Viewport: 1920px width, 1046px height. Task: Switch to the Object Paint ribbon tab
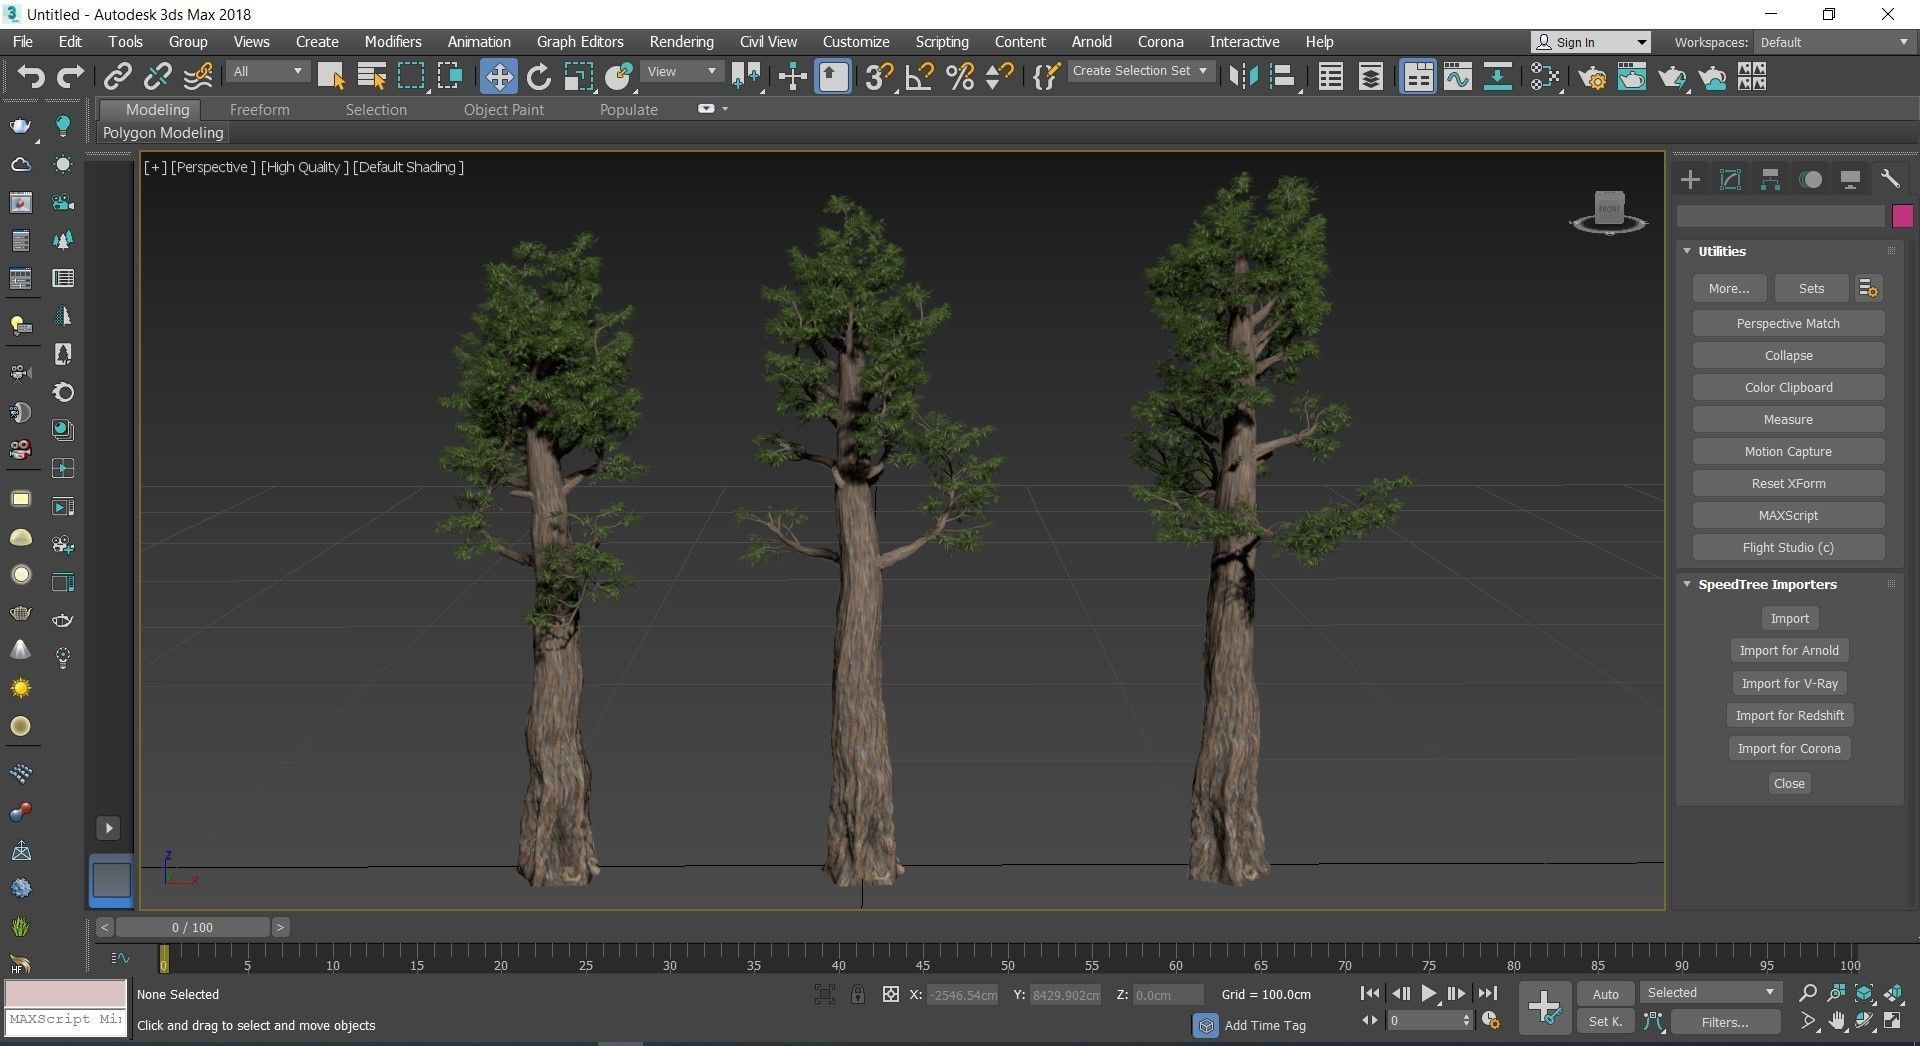(x=503, y=110)
